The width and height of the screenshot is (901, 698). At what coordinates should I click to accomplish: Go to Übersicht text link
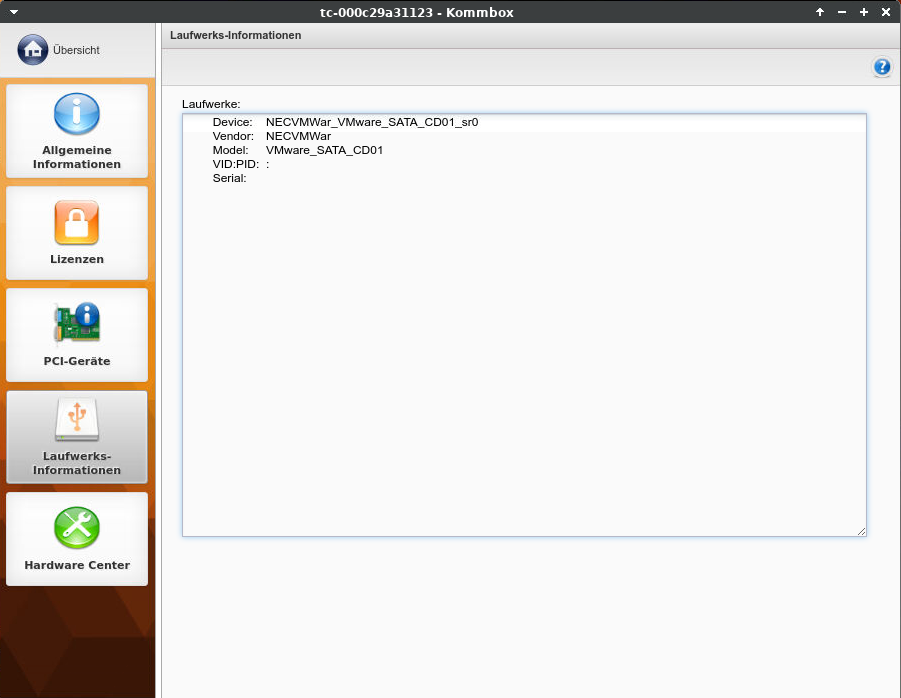point(76,49)
